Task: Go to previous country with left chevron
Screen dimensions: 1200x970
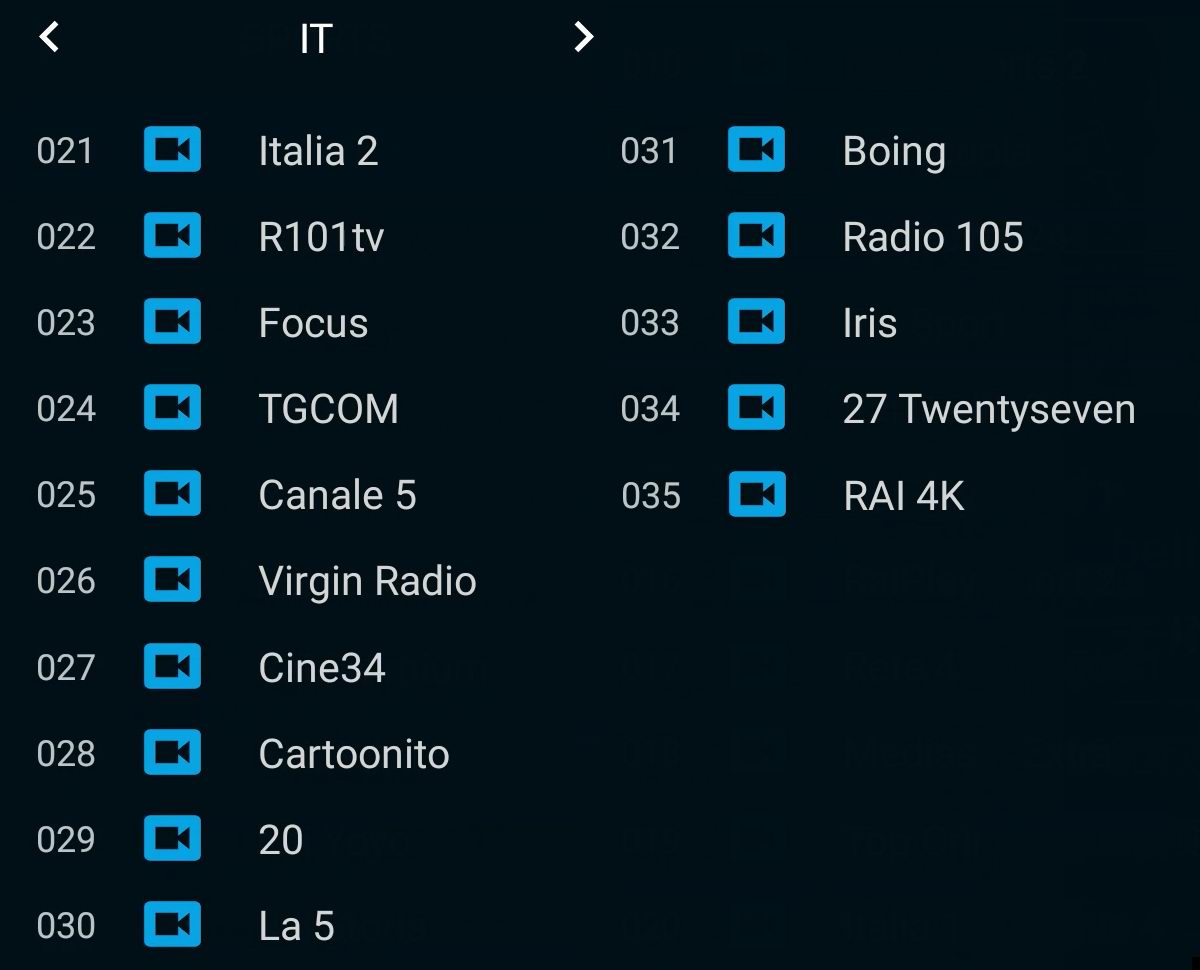Action: [x=49, y=38]
